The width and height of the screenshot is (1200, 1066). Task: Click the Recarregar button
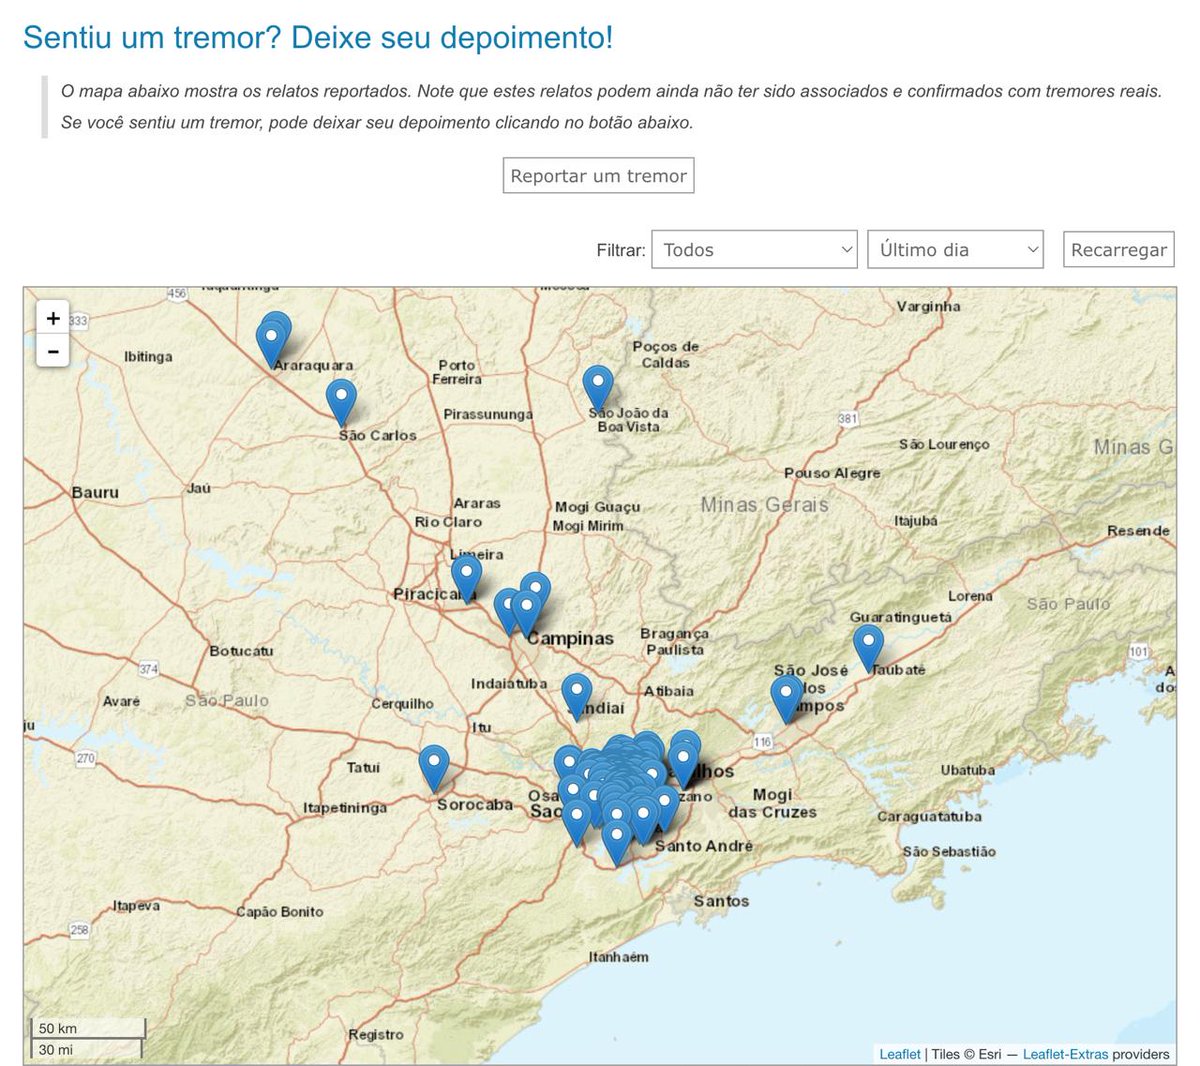[x=1118, y=249]
